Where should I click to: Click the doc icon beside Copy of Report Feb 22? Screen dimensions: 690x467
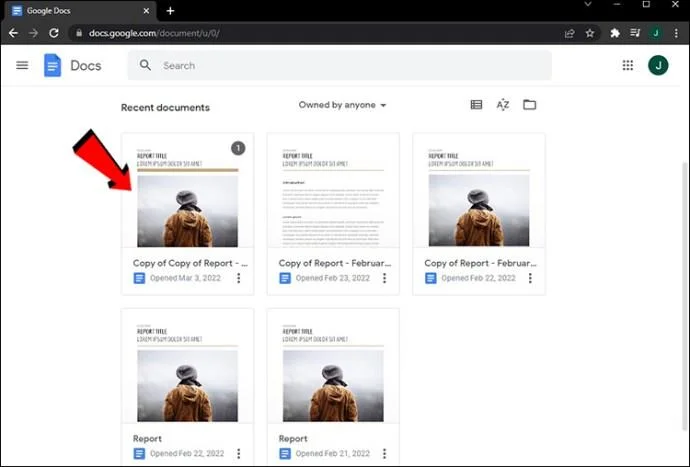[x=430, y=278]
